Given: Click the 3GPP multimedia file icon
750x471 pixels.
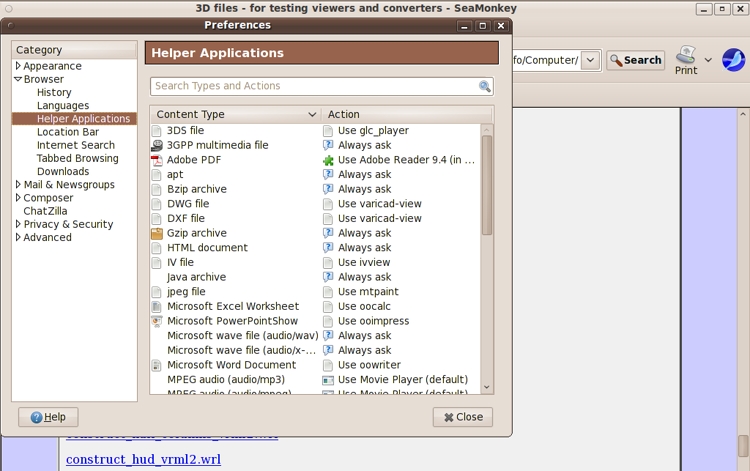Looking at the screenshot, I should 157,145.
